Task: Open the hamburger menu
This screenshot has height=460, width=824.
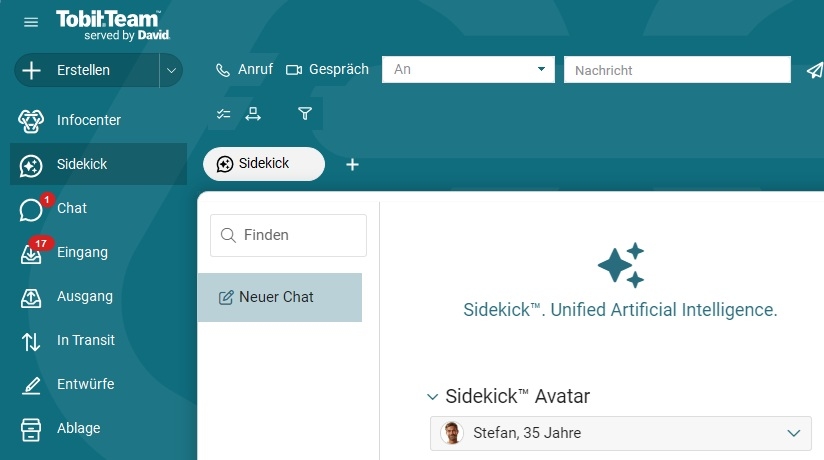Action: coord(31,22)
